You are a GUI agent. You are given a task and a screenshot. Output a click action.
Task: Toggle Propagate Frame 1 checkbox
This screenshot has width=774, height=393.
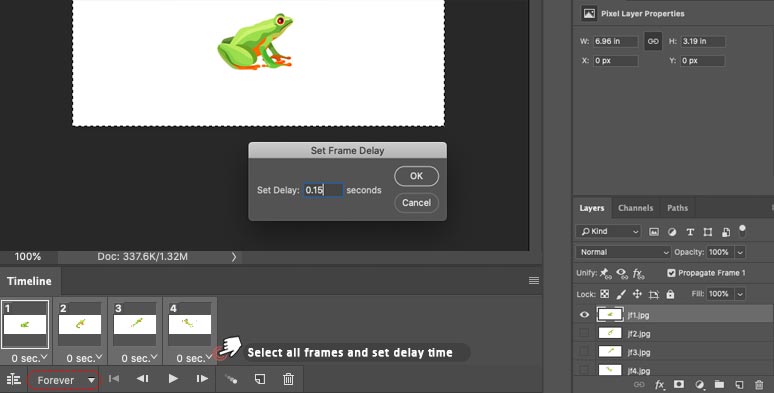[x=671, y=273]
